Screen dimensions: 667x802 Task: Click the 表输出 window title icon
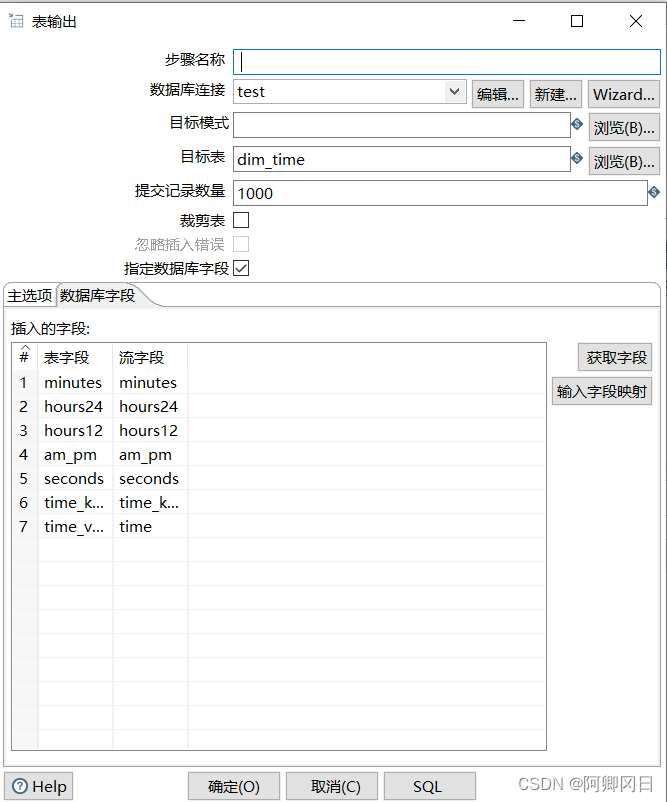[x=16, y=21]
